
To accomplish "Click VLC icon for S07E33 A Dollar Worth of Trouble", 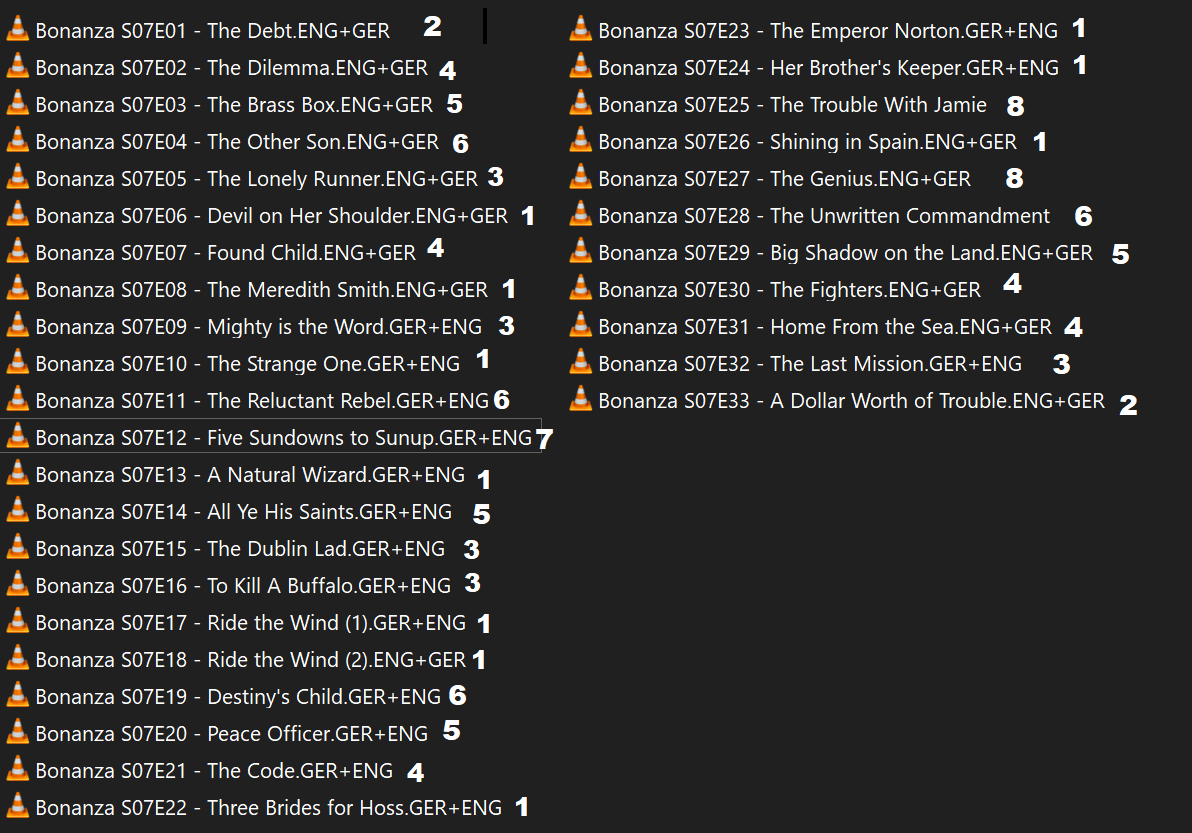I will point(581,399).
